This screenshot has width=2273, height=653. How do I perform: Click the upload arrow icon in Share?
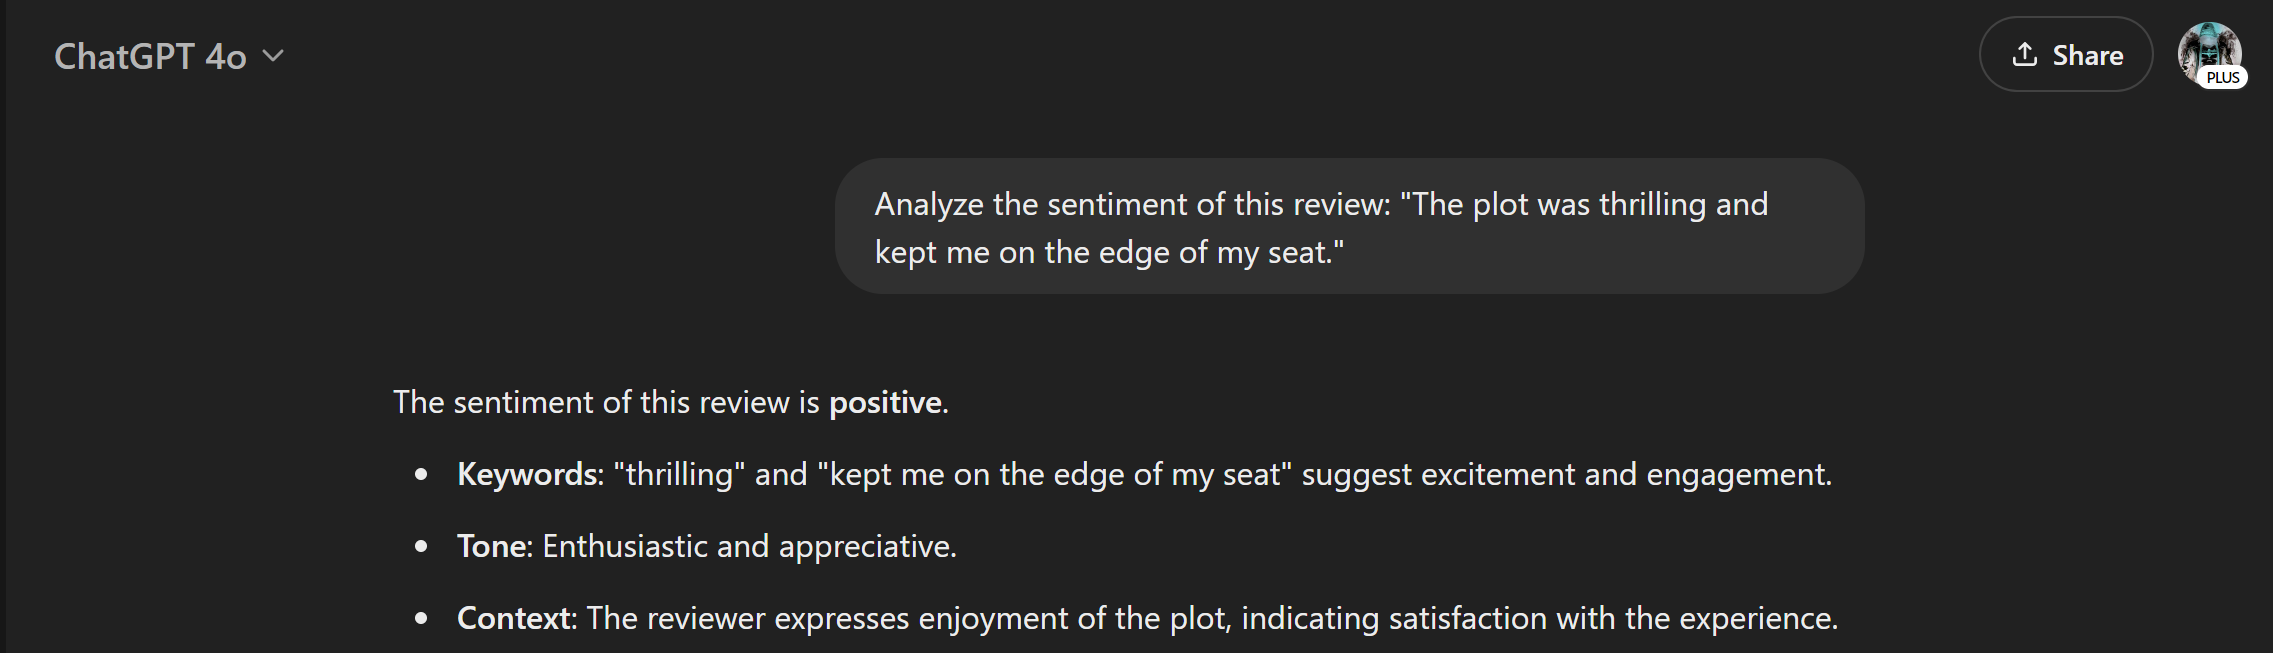2025,54
